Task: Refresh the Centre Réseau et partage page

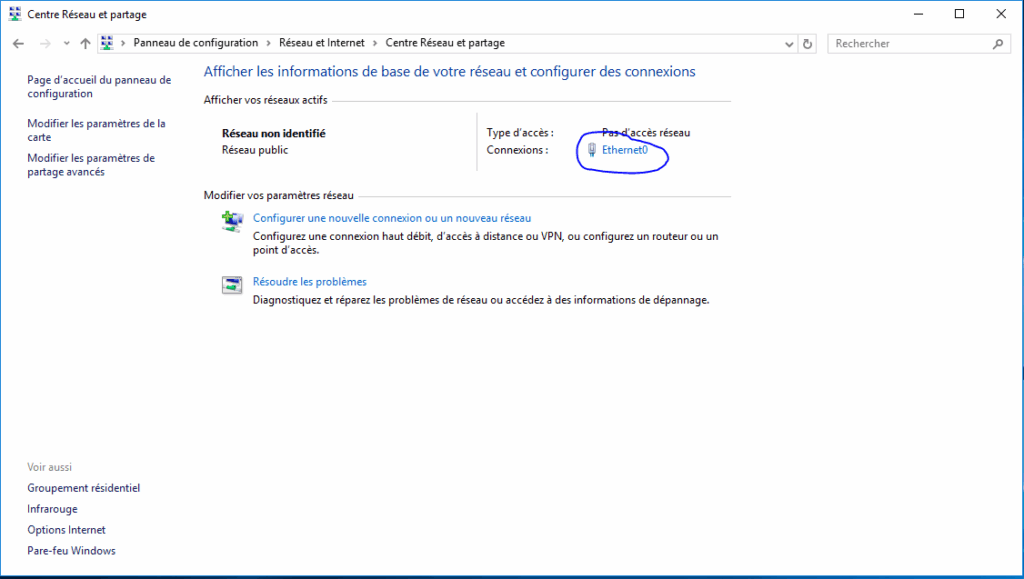Action: pyautogui.click(x=808, y=44)
